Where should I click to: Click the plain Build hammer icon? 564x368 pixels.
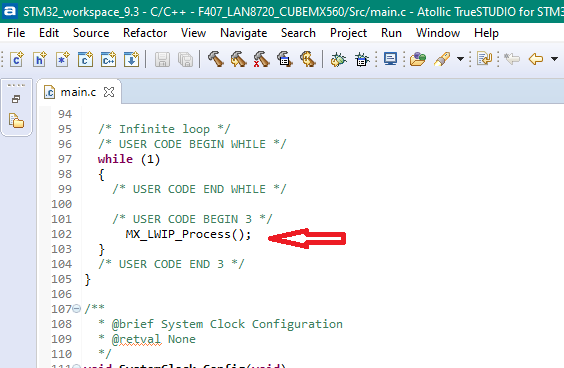pos(216,59)
